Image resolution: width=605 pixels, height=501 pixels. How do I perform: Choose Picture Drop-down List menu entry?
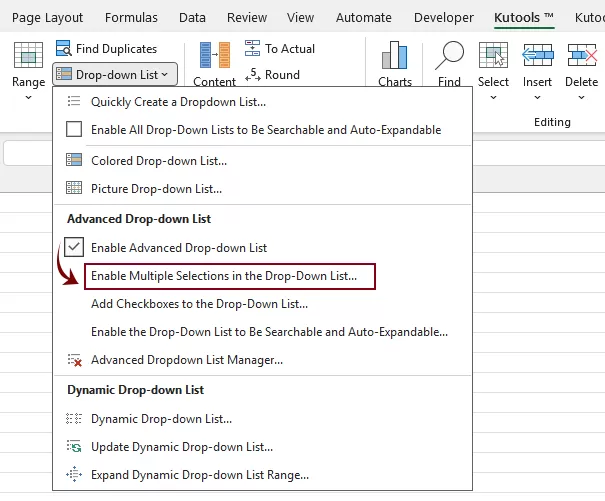pos(262,188)
